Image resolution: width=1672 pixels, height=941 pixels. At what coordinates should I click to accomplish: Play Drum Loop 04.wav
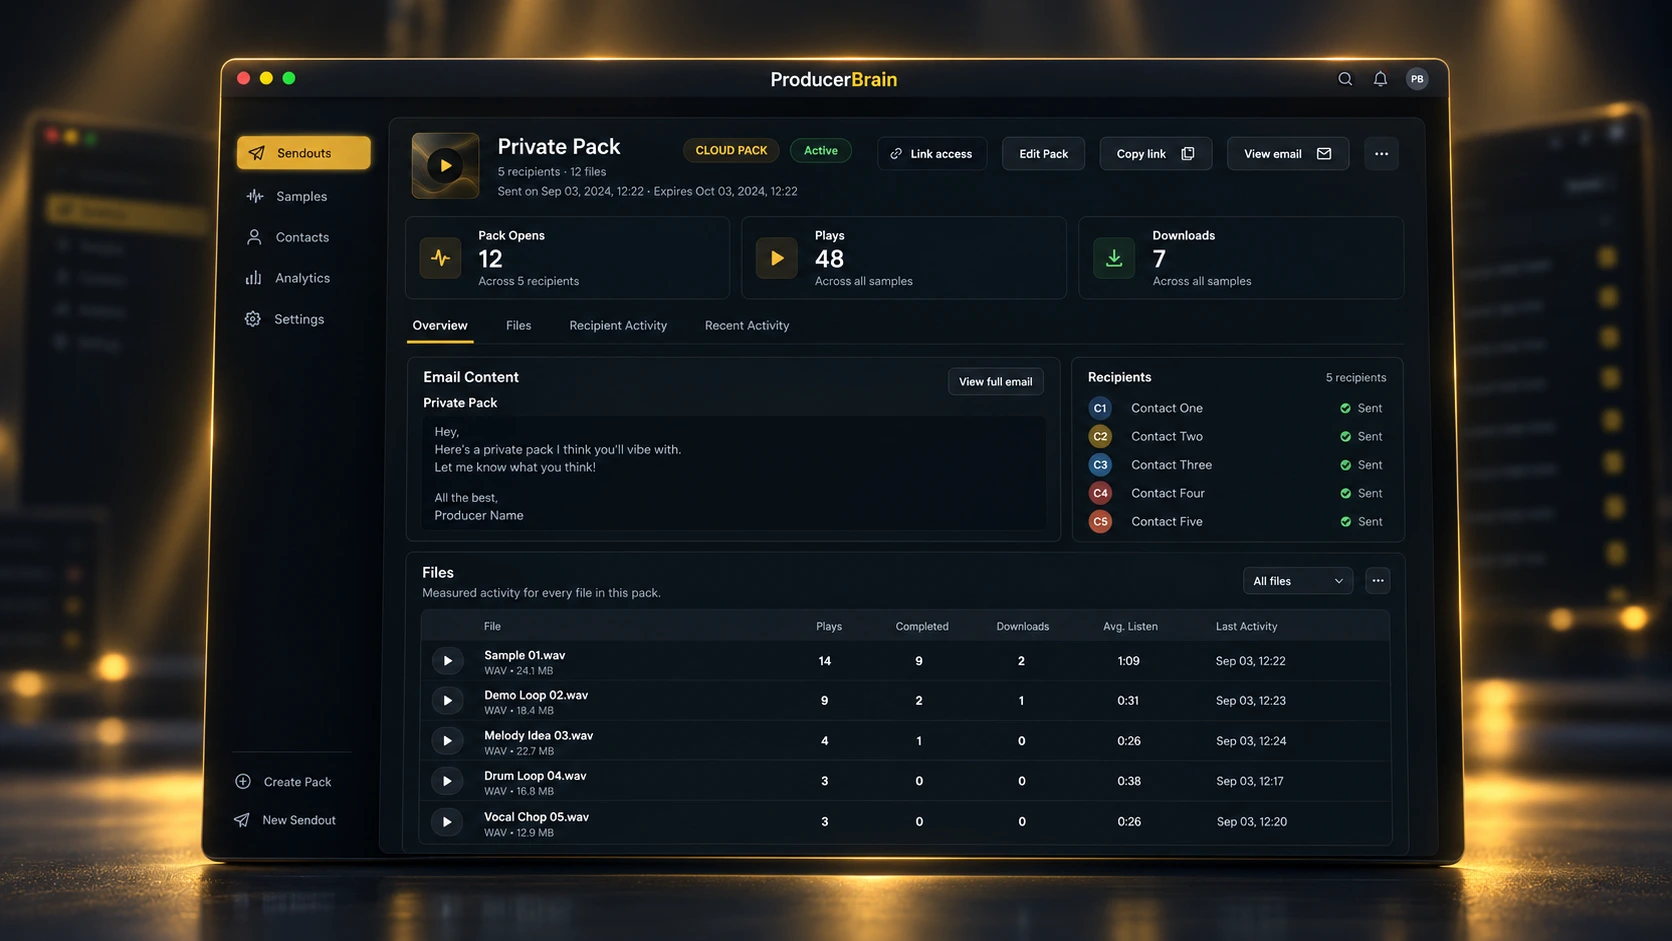pyautogui.click(x=447, y=781)
